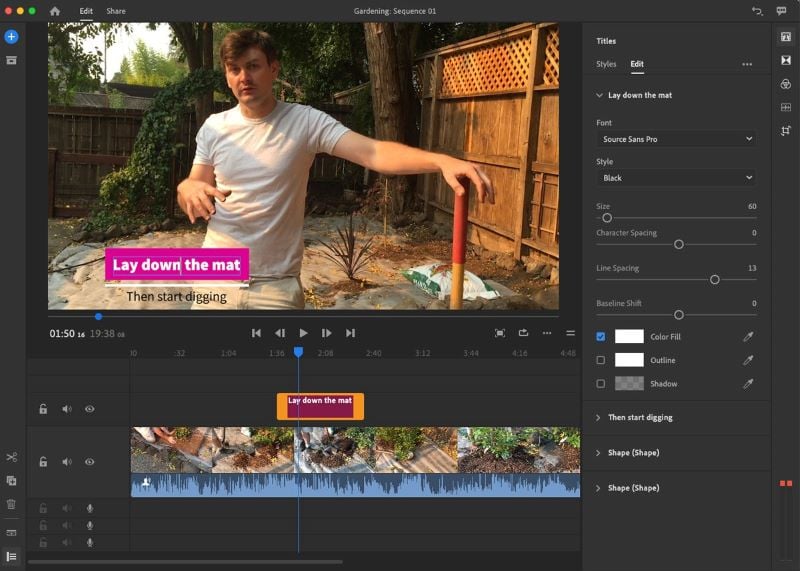Open Titles panel ellipsis menu

747,64
